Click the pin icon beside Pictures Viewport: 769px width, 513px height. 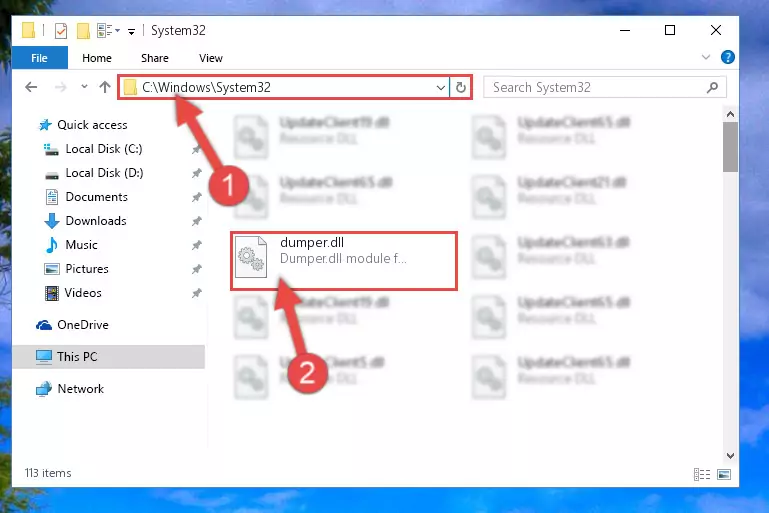click(196, 269)
